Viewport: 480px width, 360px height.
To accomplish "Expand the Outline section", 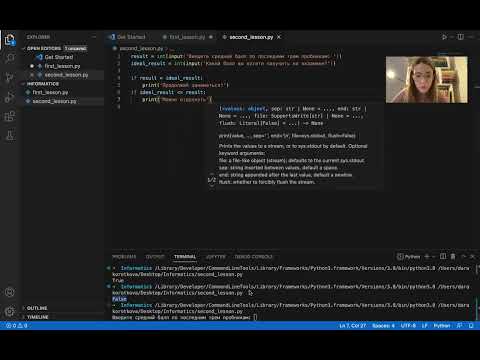I will [37, 308].
